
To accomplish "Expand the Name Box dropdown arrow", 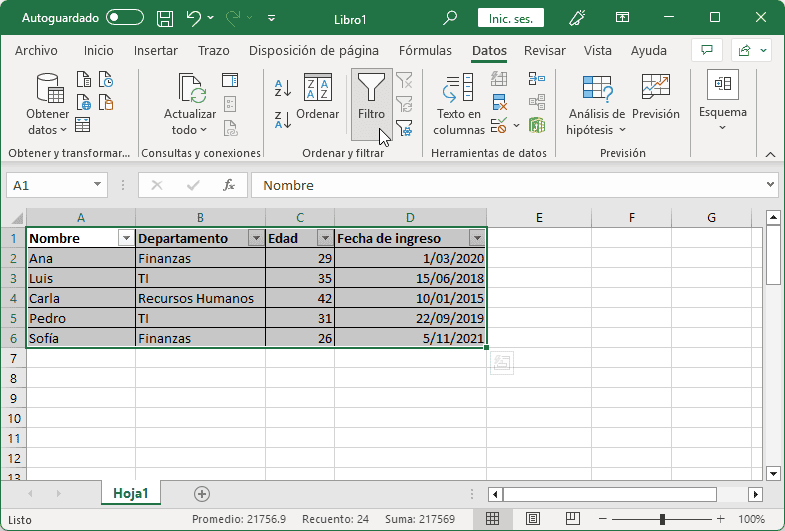I will tap(98, 185).
